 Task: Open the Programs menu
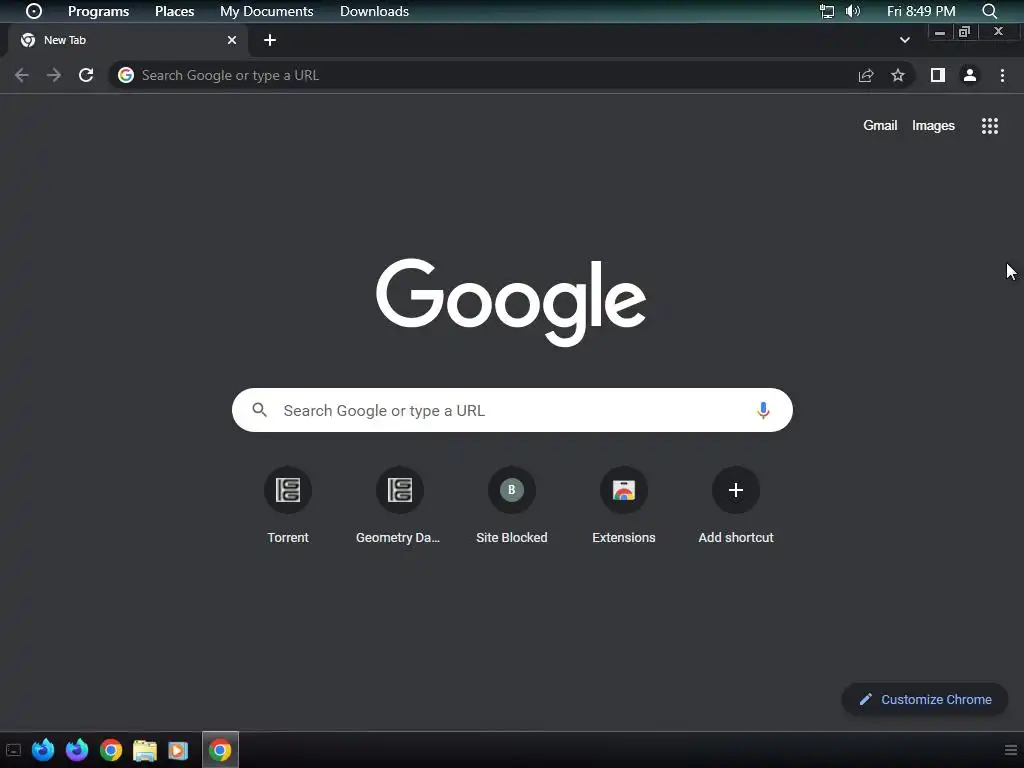99,11
